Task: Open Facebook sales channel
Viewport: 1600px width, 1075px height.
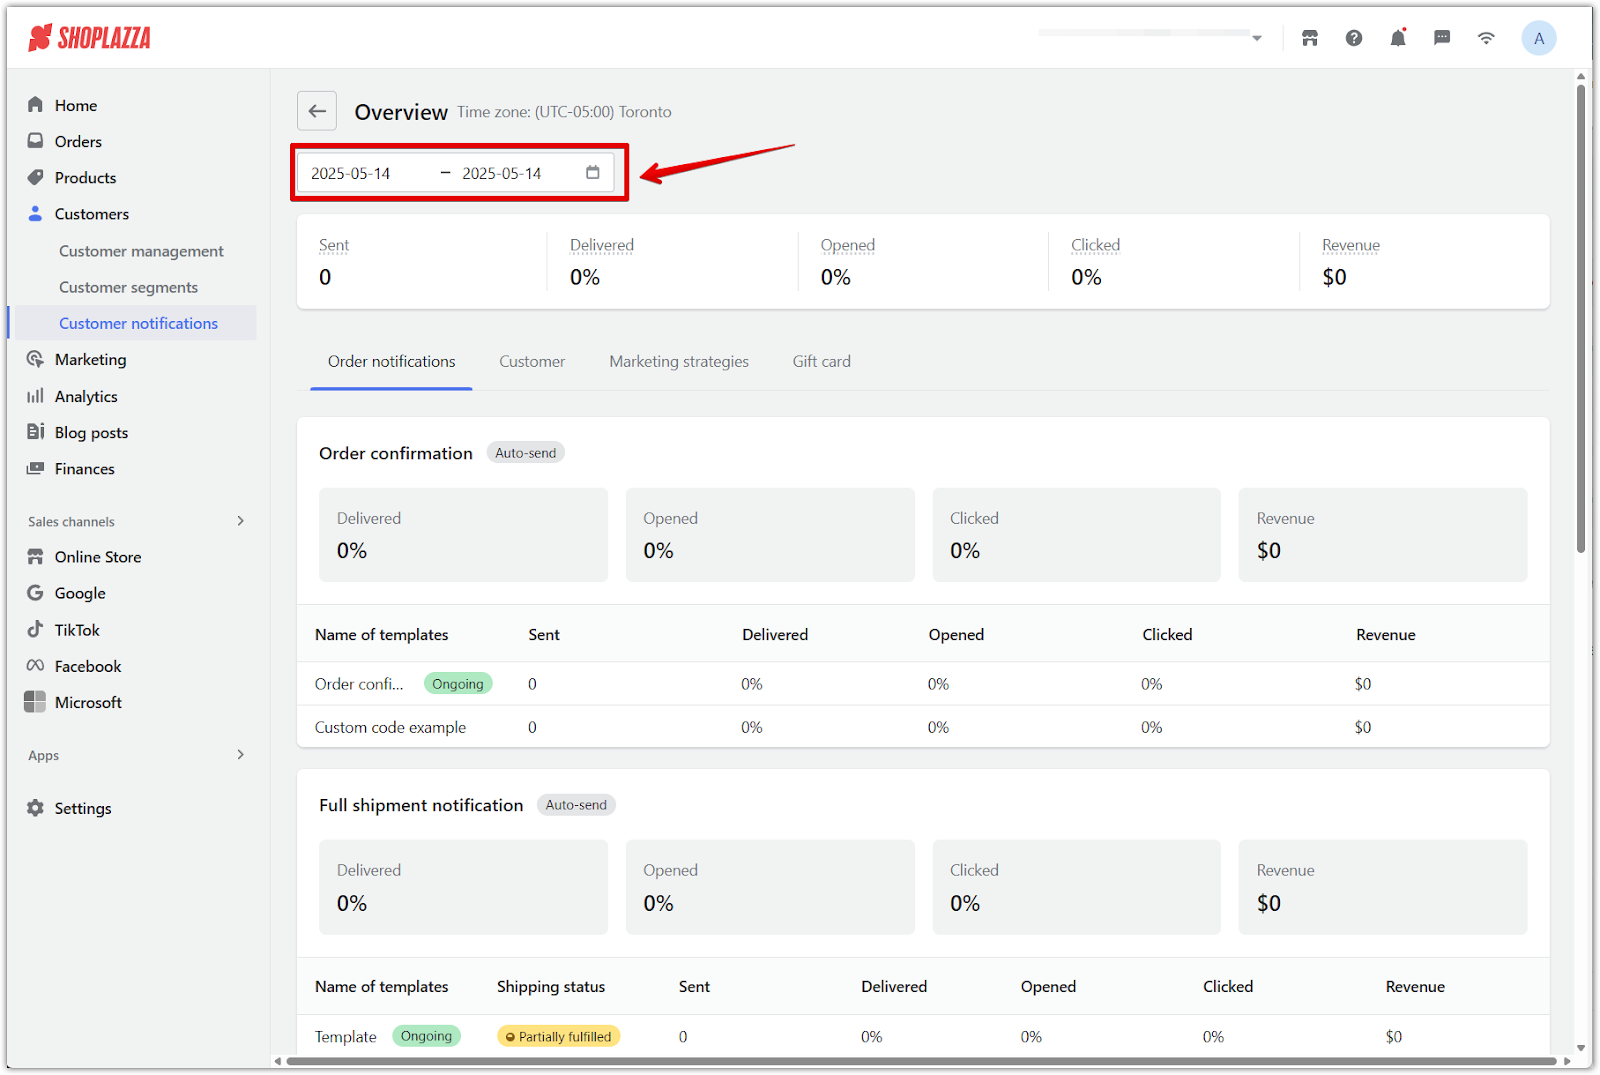Action: (x=88, y=666)
